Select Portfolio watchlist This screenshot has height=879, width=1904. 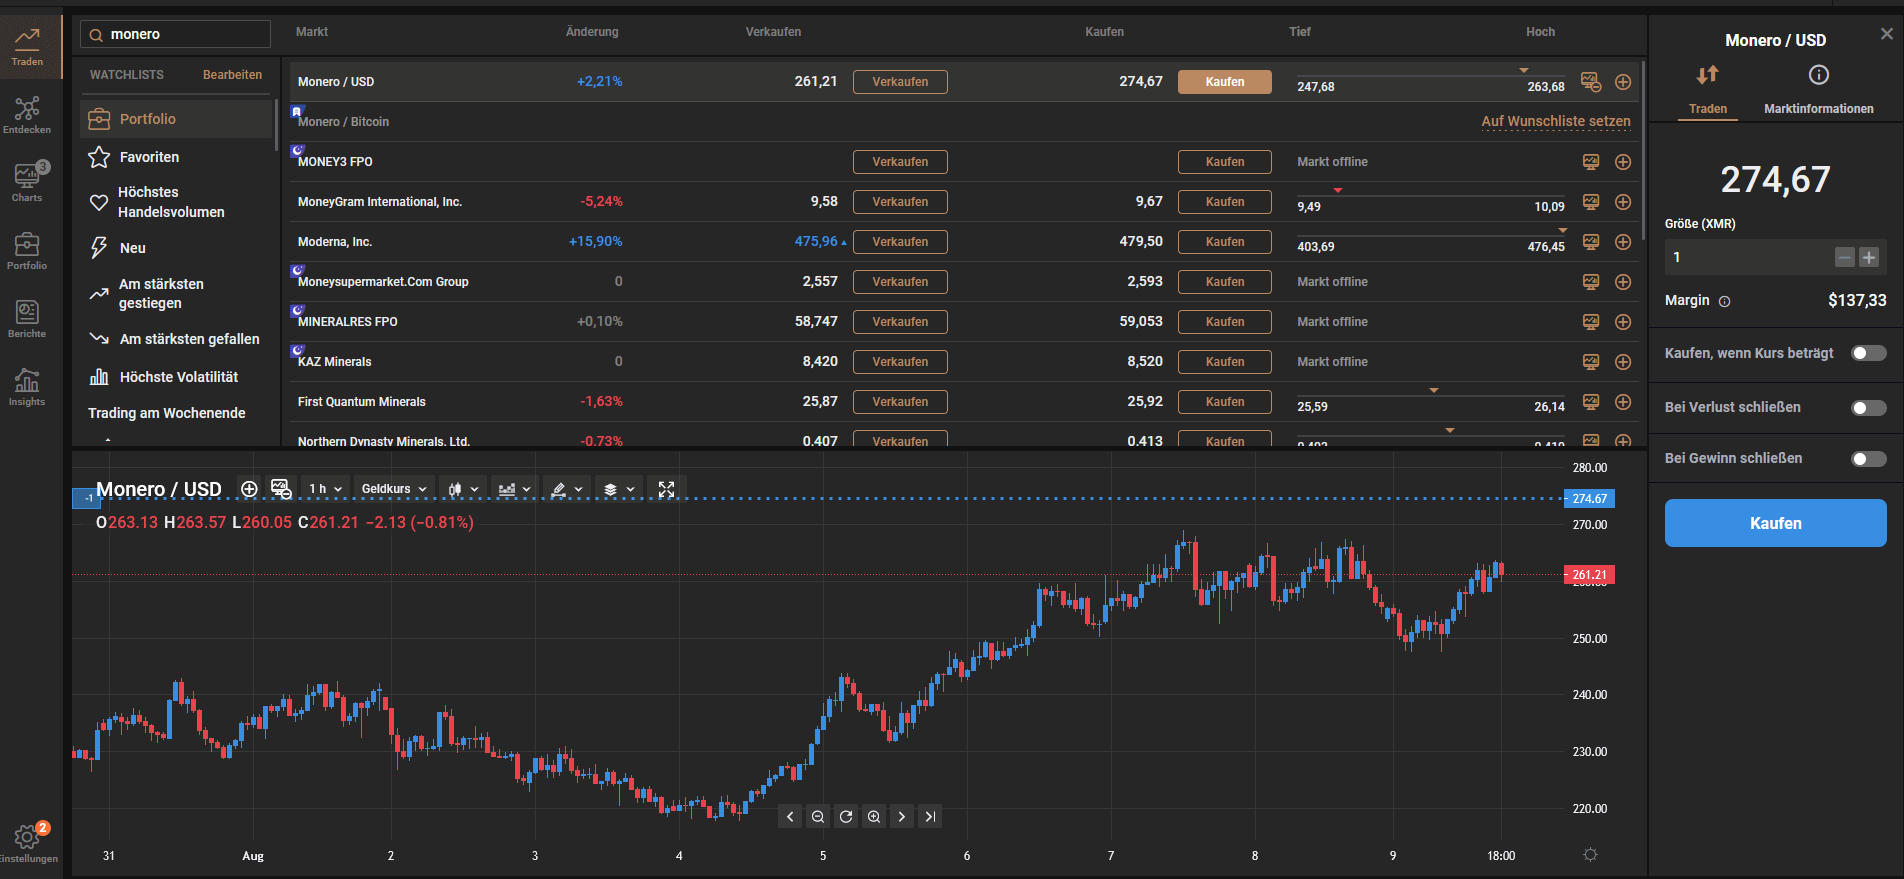tap(176, 119)
